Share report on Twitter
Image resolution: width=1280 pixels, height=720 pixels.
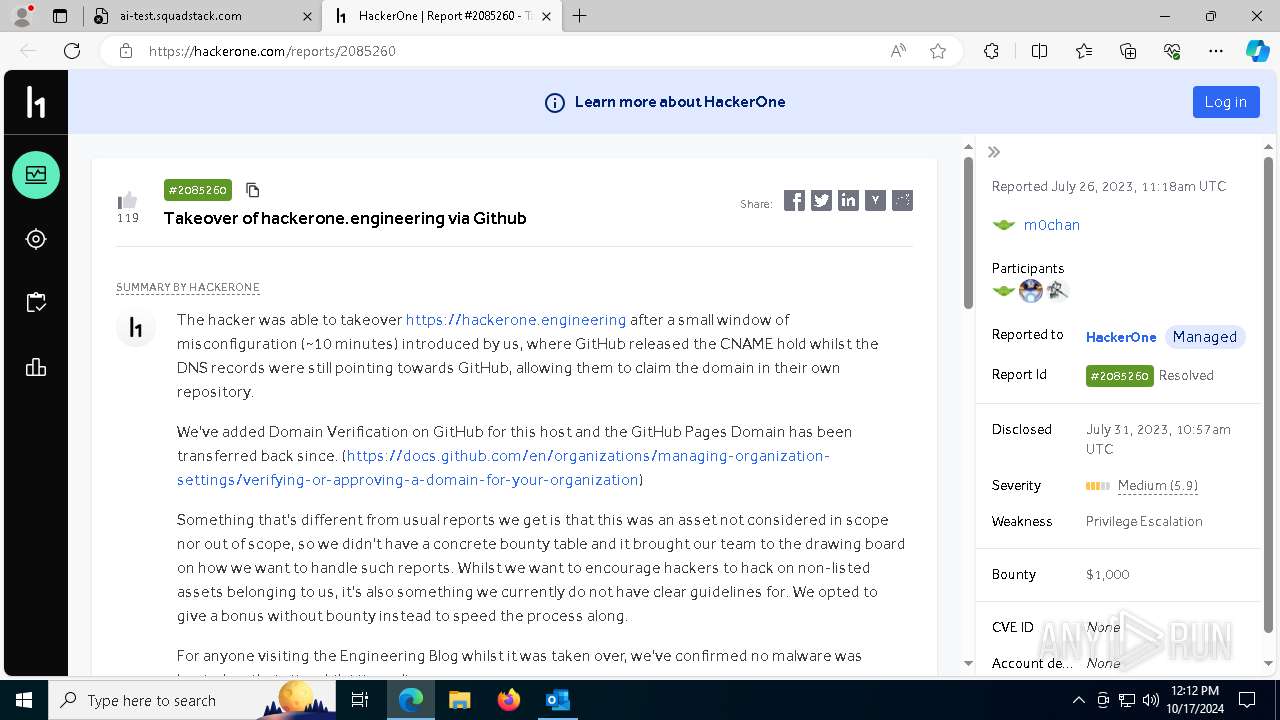tap(821, 201)
